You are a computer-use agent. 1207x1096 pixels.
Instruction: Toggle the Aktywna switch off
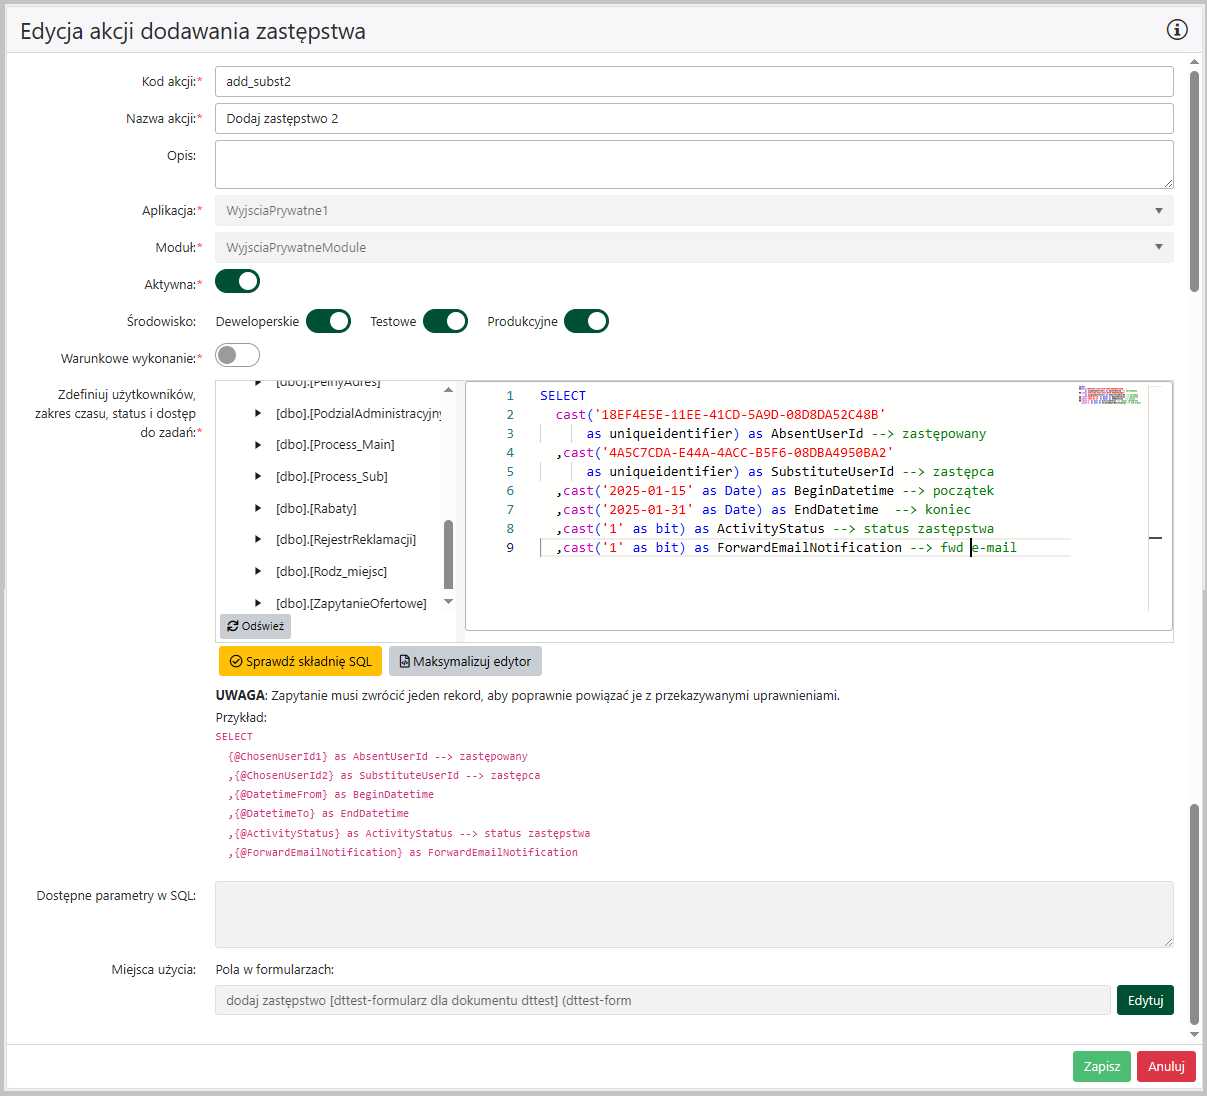click(238, 282)
